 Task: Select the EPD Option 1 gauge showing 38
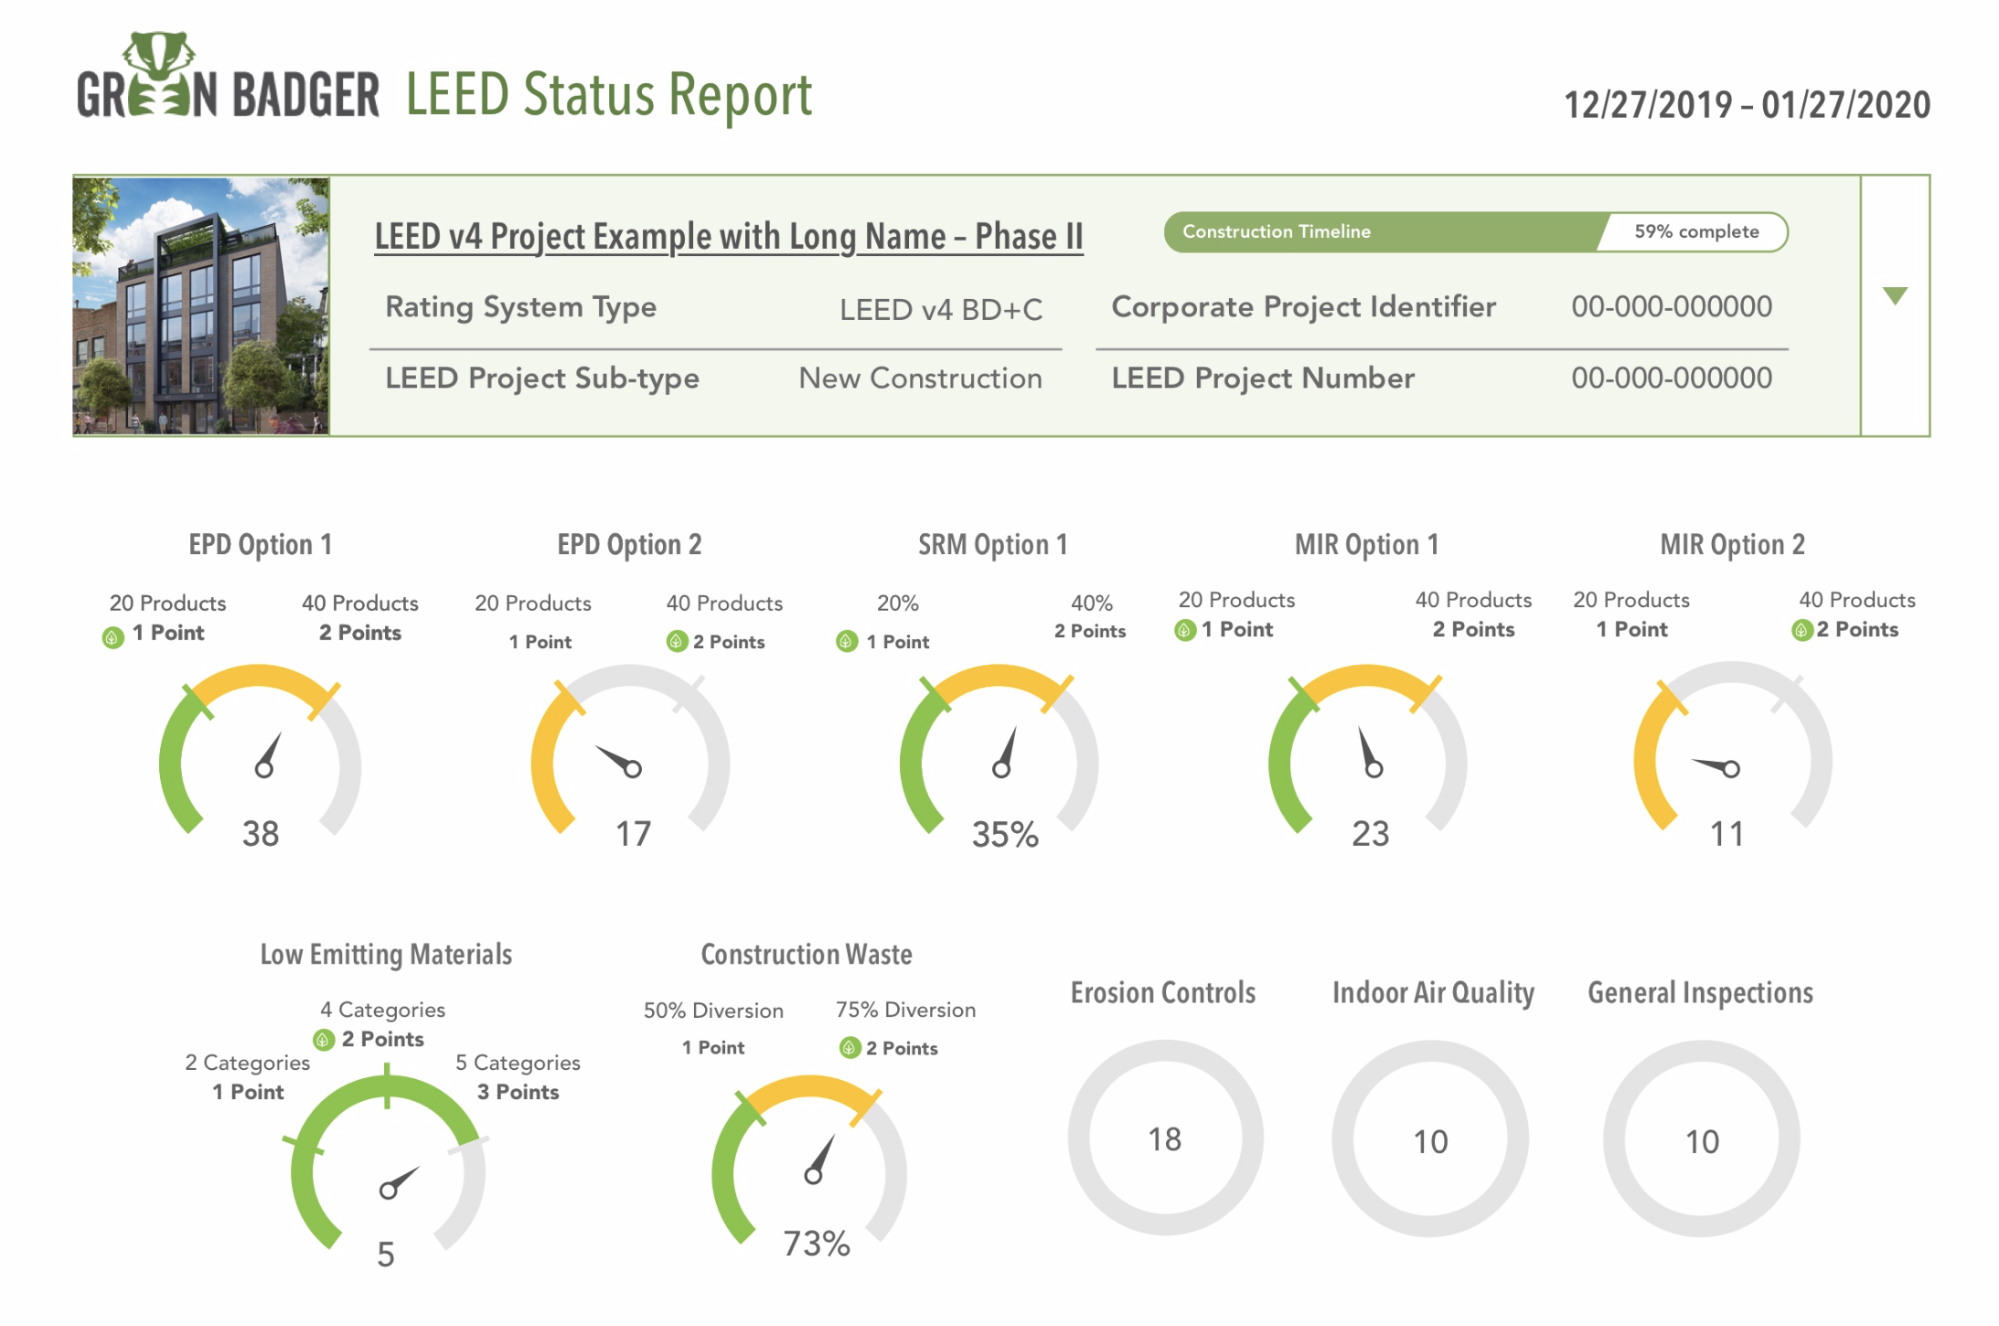coord(260,758)
